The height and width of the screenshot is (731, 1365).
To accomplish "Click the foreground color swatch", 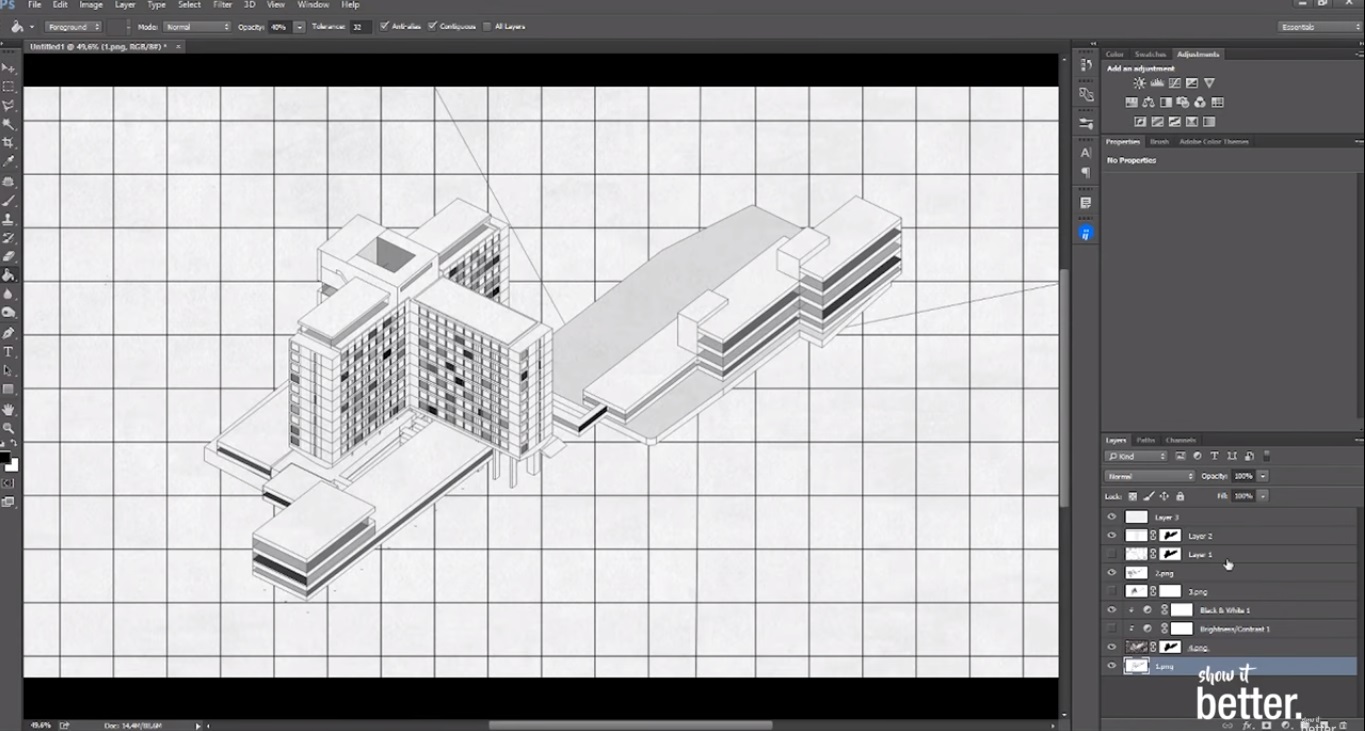I will (x=7, y=458).
